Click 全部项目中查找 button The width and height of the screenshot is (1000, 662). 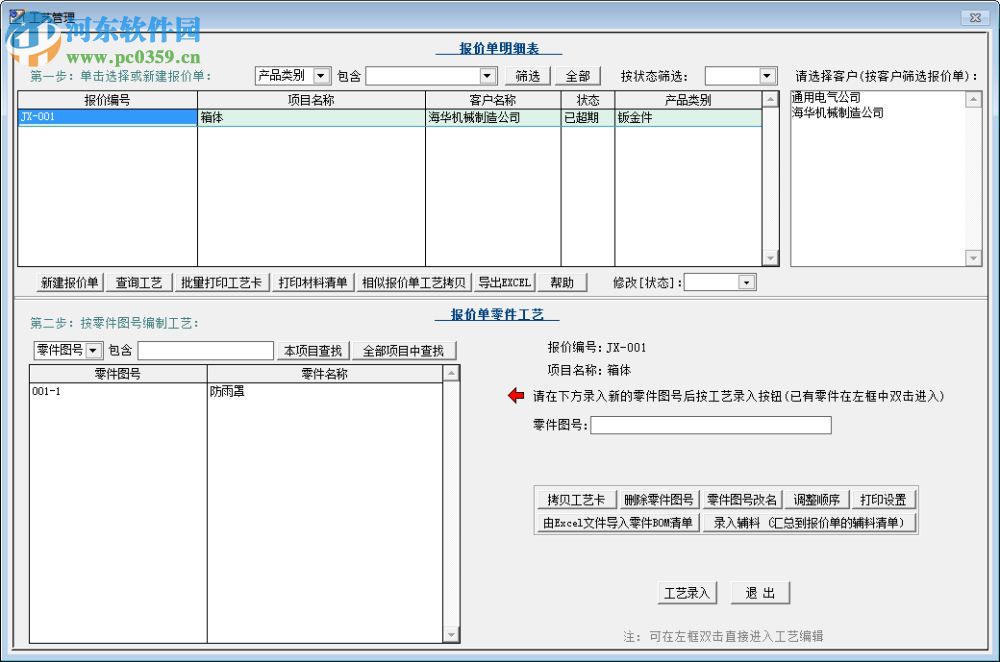403,351
